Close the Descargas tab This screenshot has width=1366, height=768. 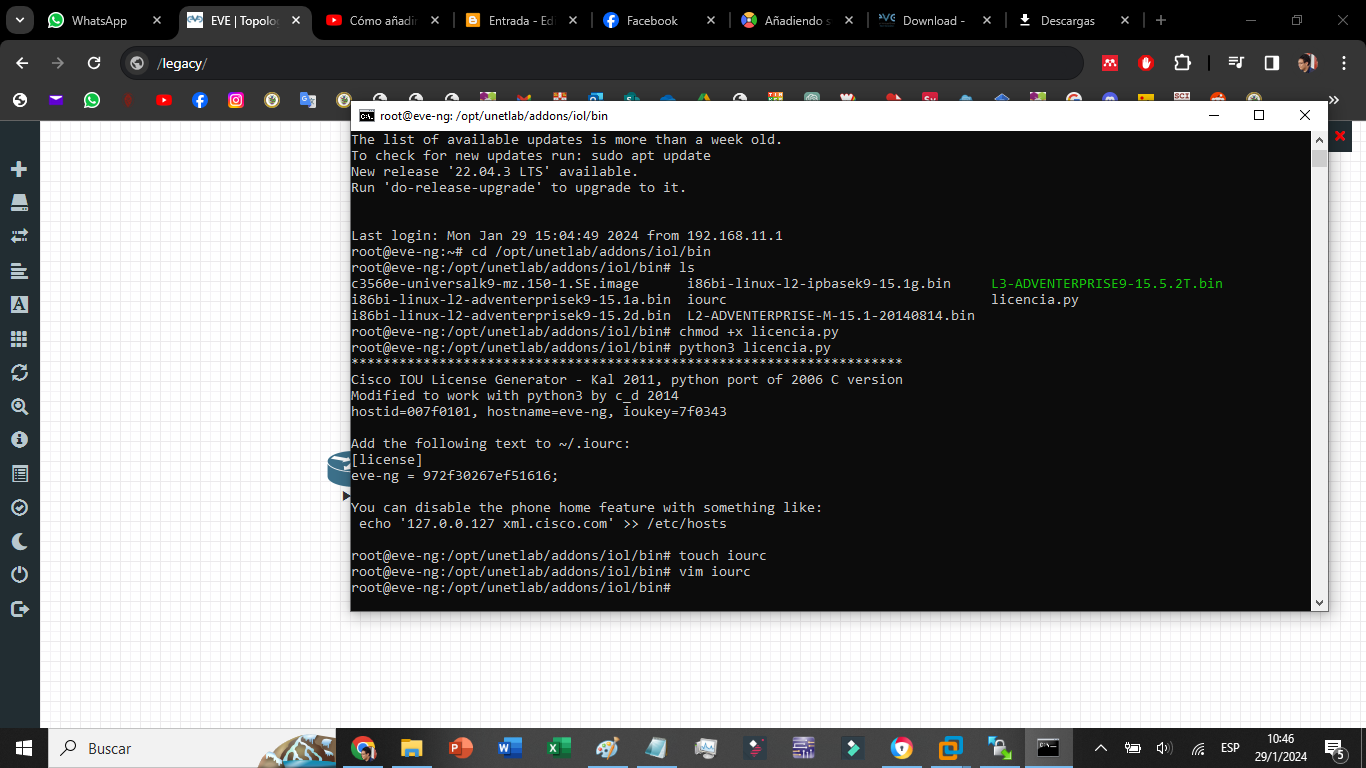click(x=1126, y=20)
